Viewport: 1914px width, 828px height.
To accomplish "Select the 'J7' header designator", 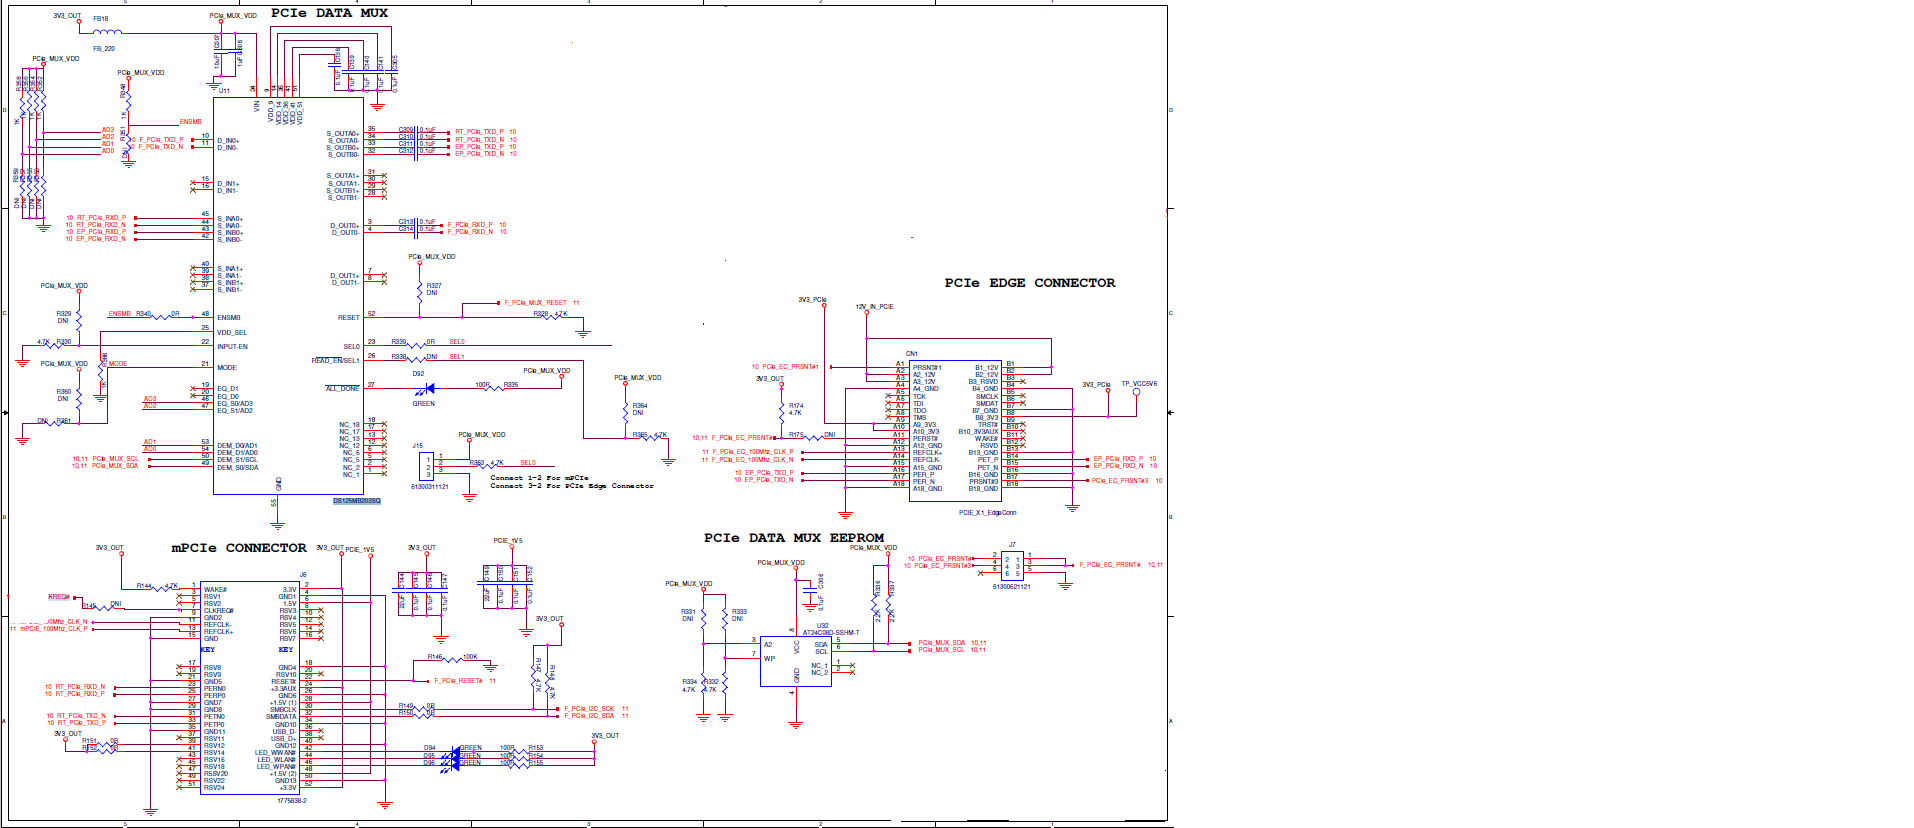I will click(x=1012, y=546).
